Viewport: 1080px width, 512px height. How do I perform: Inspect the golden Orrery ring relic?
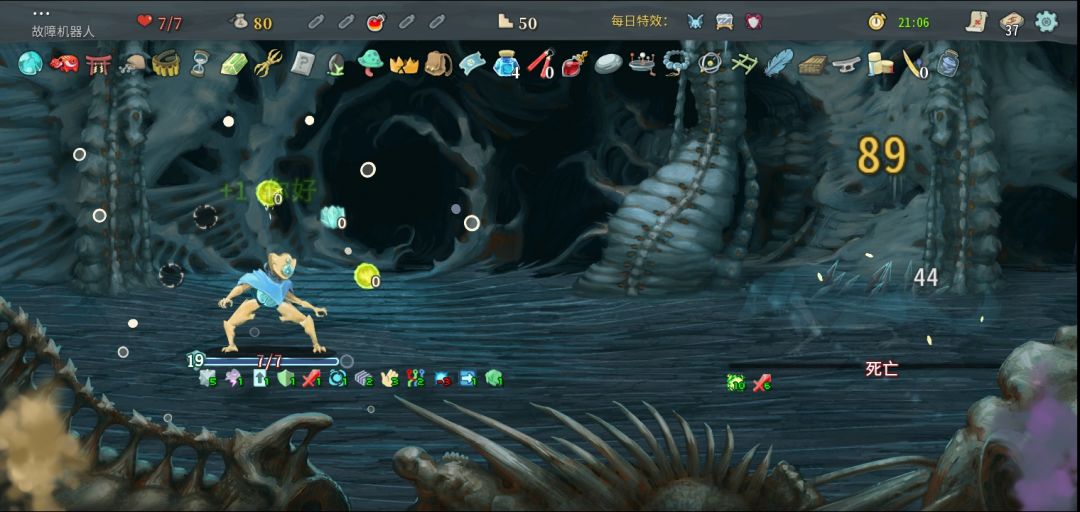click(x=710, y=64)
